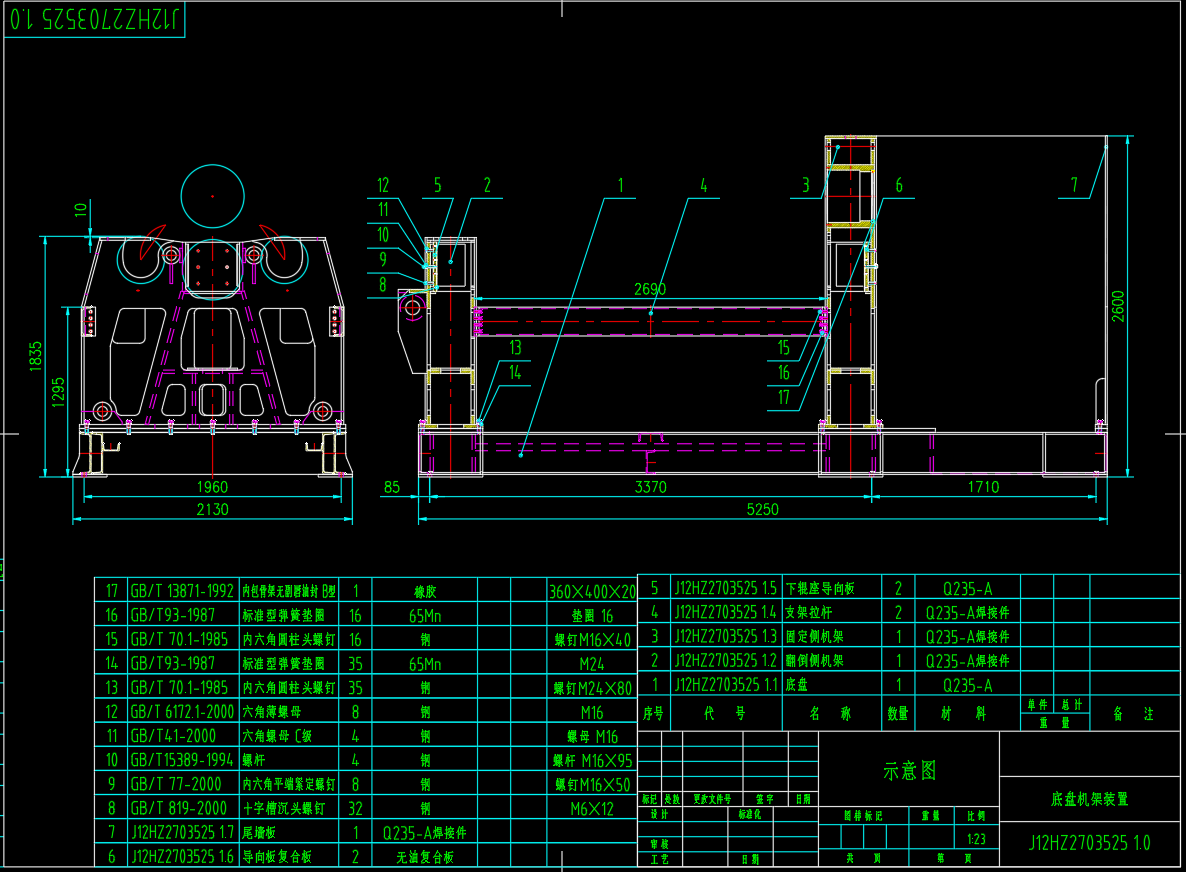
Task: Click the 360X400X20 spec cell
Action: 592,591
